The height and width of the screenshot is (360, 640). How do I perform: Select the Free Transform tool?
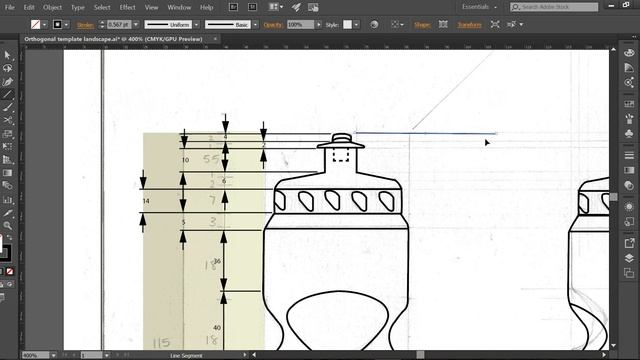pos(7,146)
